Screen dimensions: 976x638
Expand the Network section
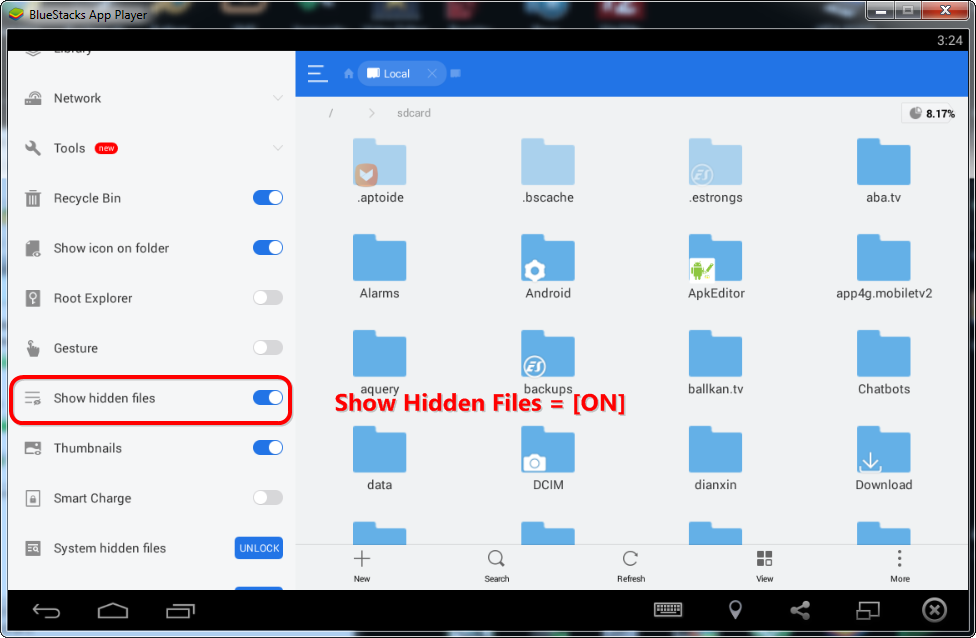(277, 98)
